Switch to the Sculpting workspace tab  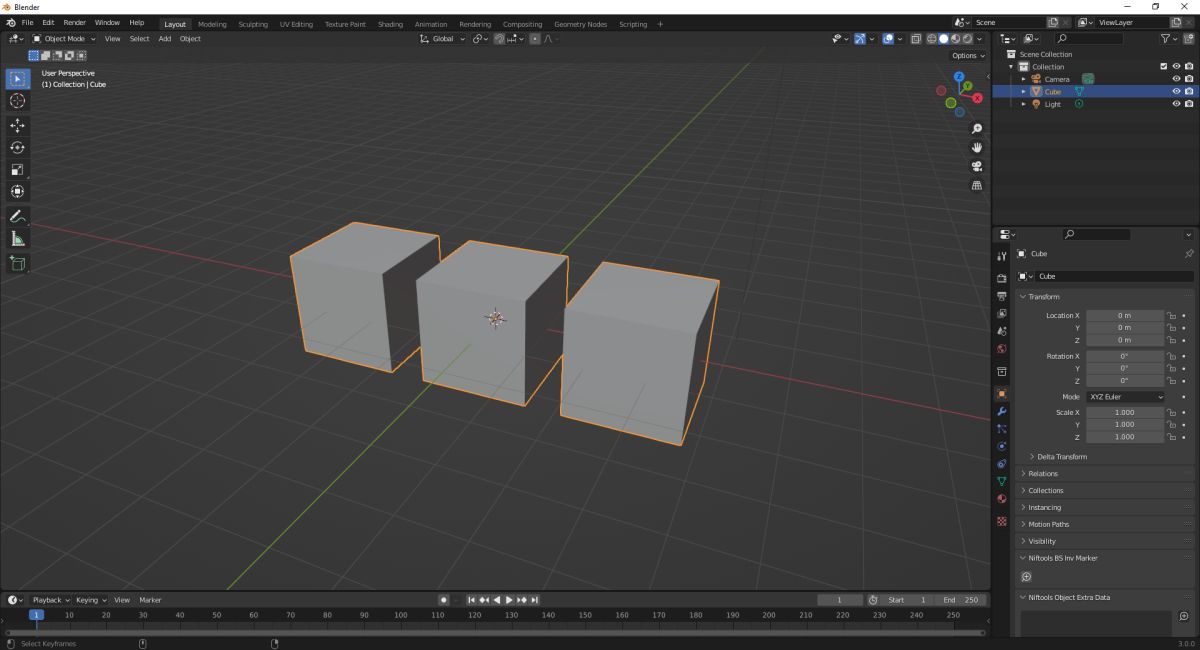click(x=253, y=24)
